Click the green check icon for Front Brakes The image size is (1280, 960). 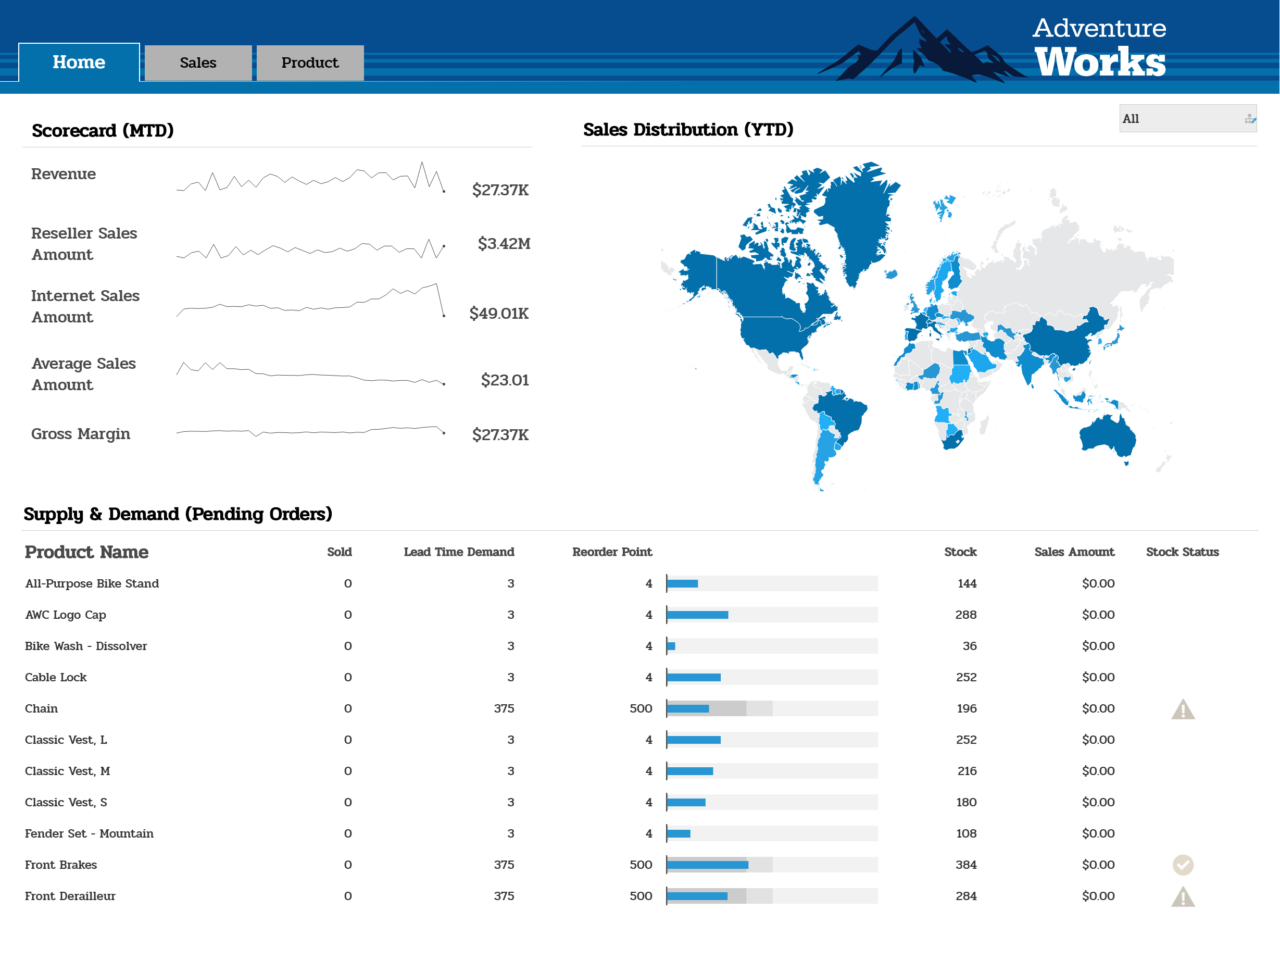[x=1183, y=864]
